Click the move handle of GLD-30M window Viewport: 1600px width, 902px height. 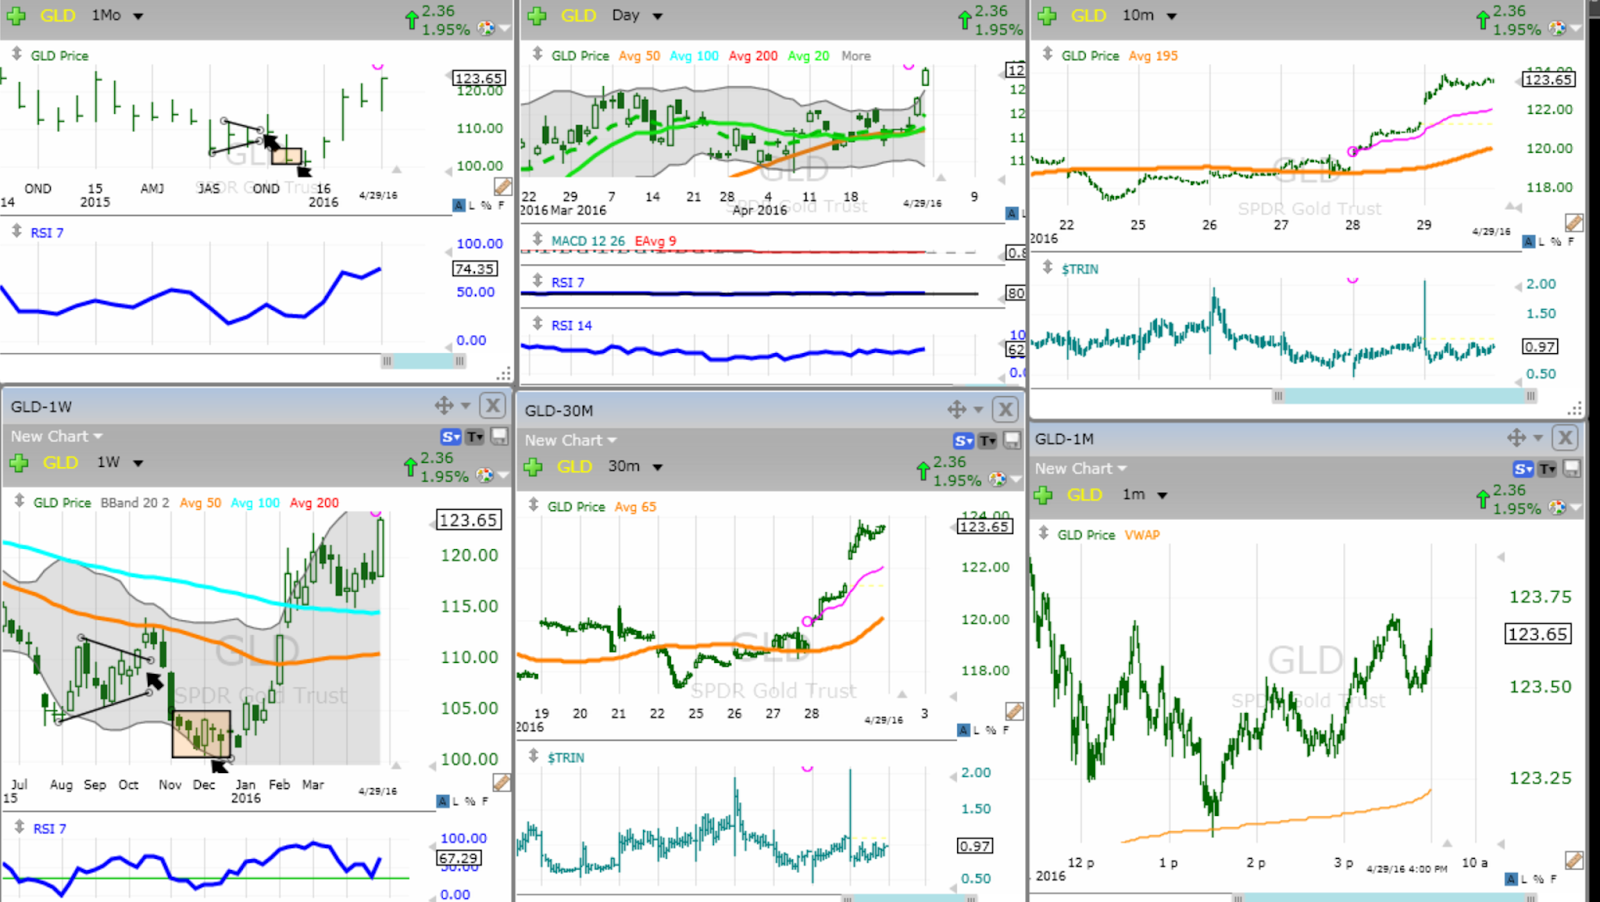[957, 409]
